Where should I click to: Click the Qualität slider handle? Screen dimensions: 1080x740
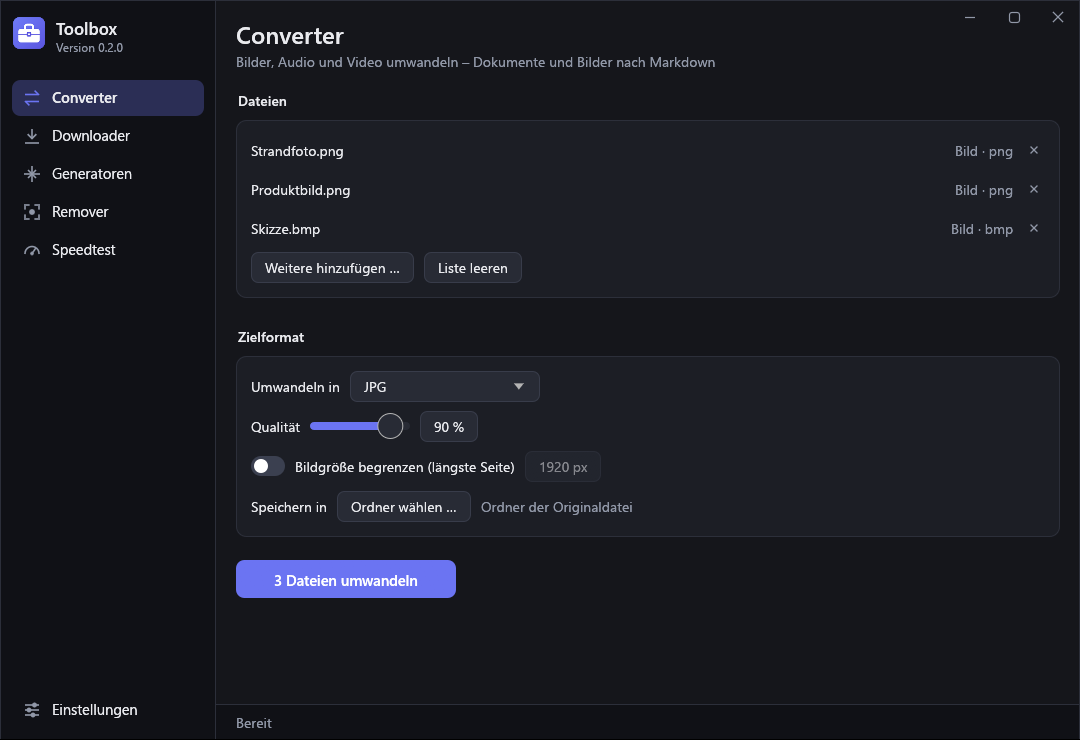[391, 426]
